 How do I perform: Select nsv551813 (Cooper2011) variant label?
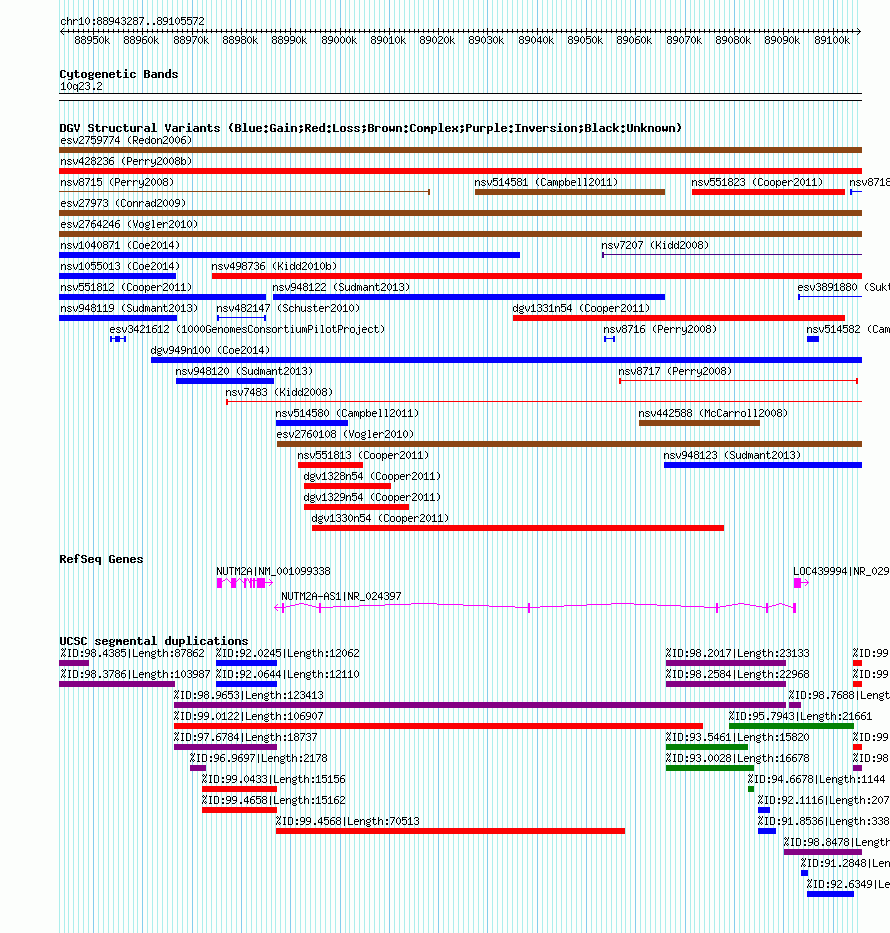(x=363, y=455)
